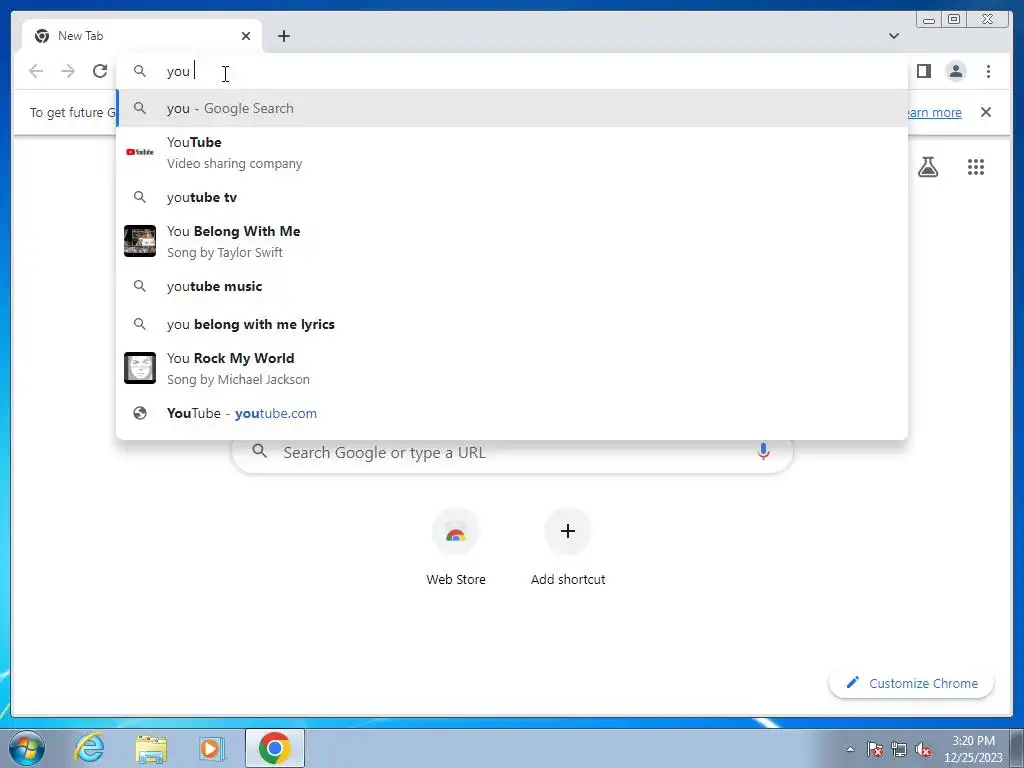Click the Customize Chrome button
This screenshot has width=1024, height=768.
pos(912,683)
